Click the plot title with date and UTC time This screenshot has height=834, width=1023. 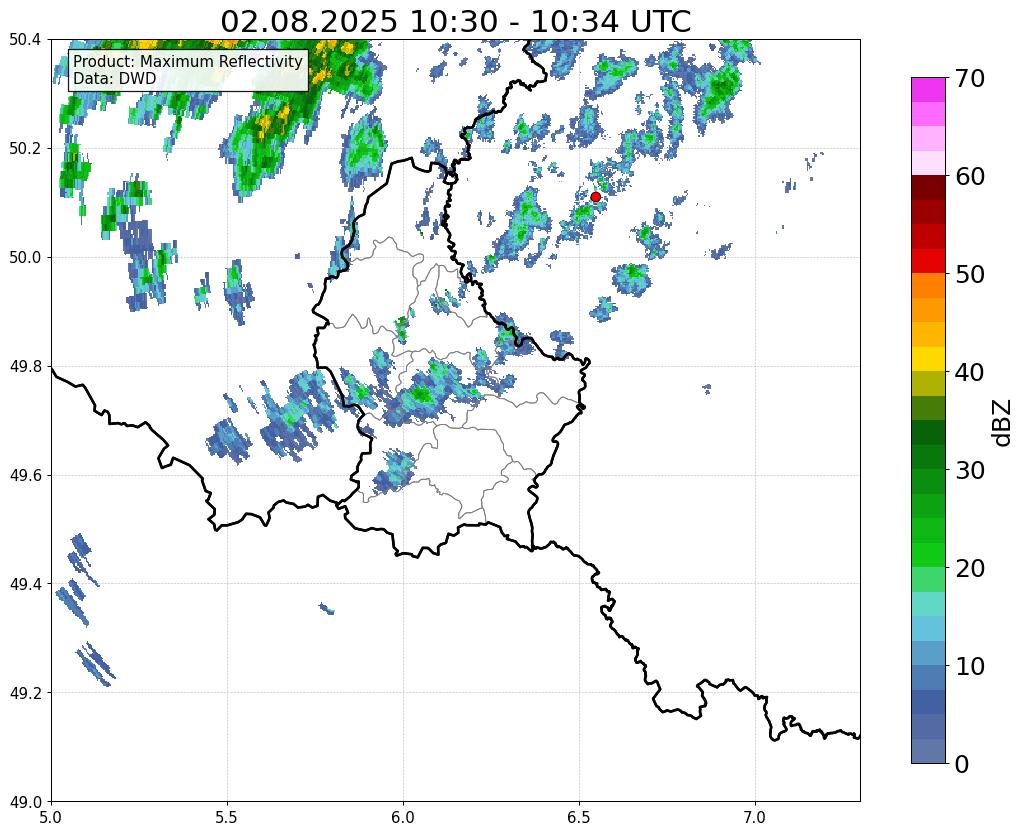(455, 22)
